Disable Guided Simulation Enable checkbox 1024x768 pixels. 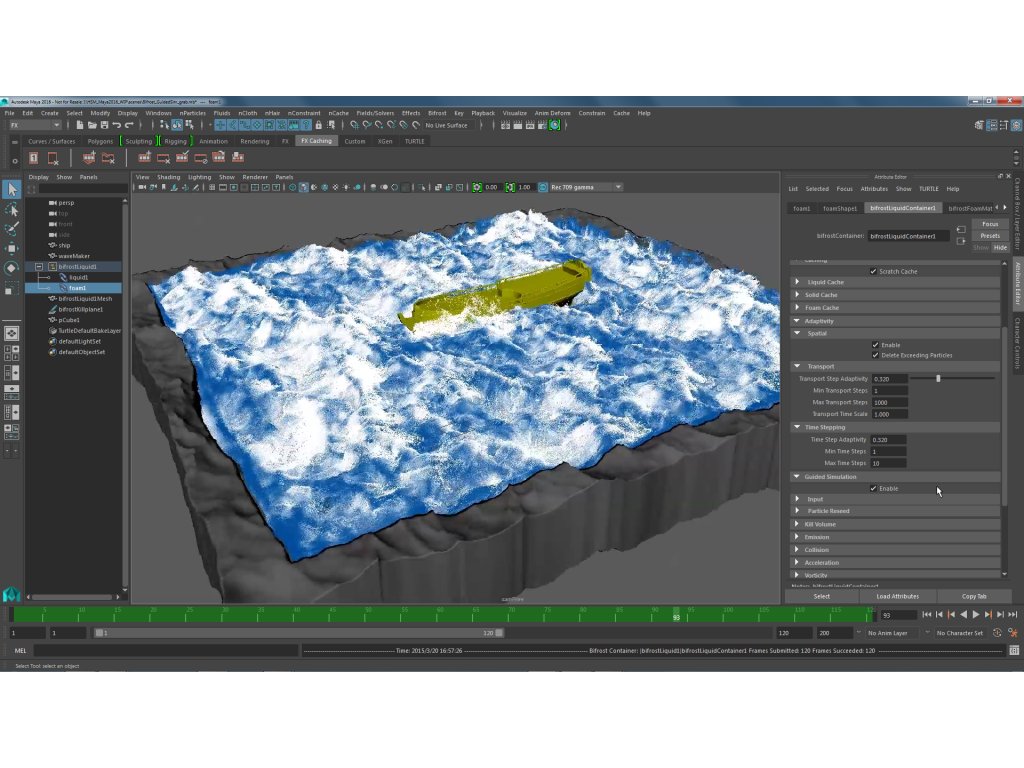(x=874, y=489)
